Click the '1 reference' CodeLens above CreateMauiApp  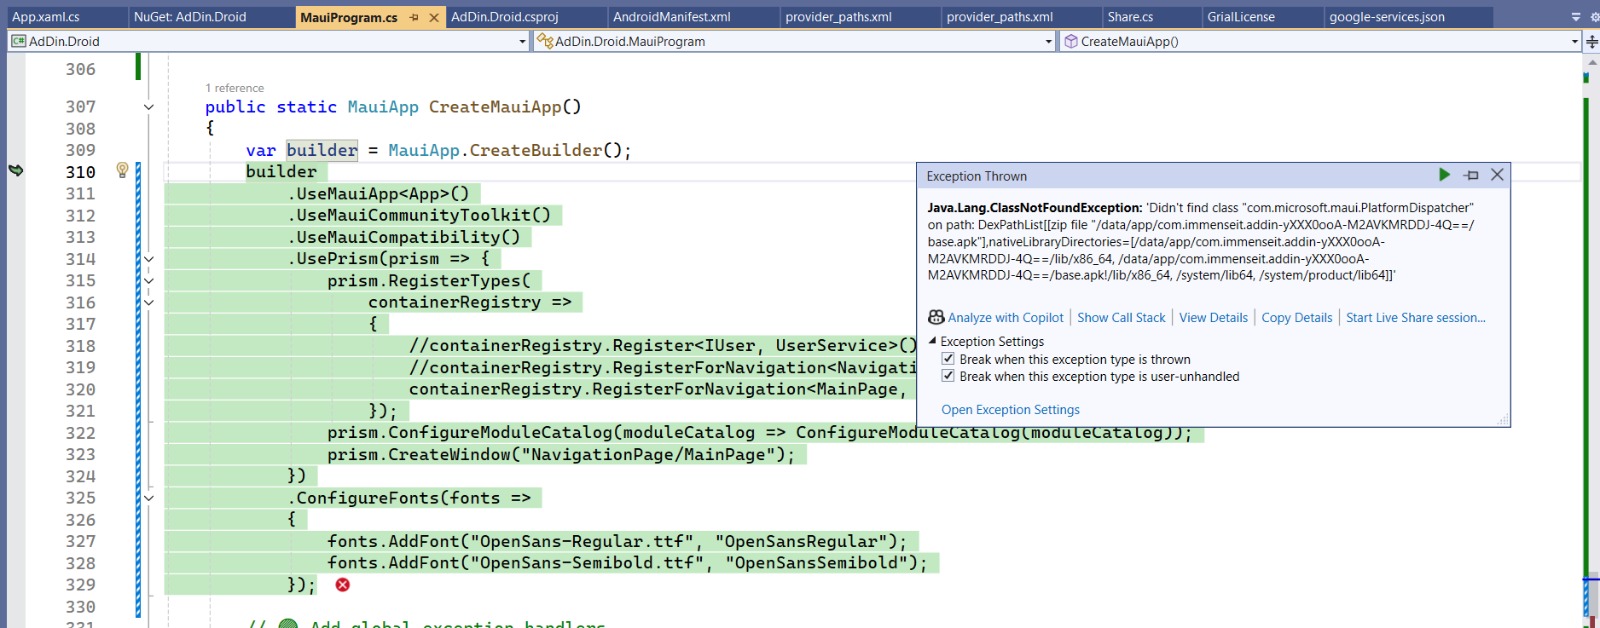pyautogui.click(x=235, y=88)
